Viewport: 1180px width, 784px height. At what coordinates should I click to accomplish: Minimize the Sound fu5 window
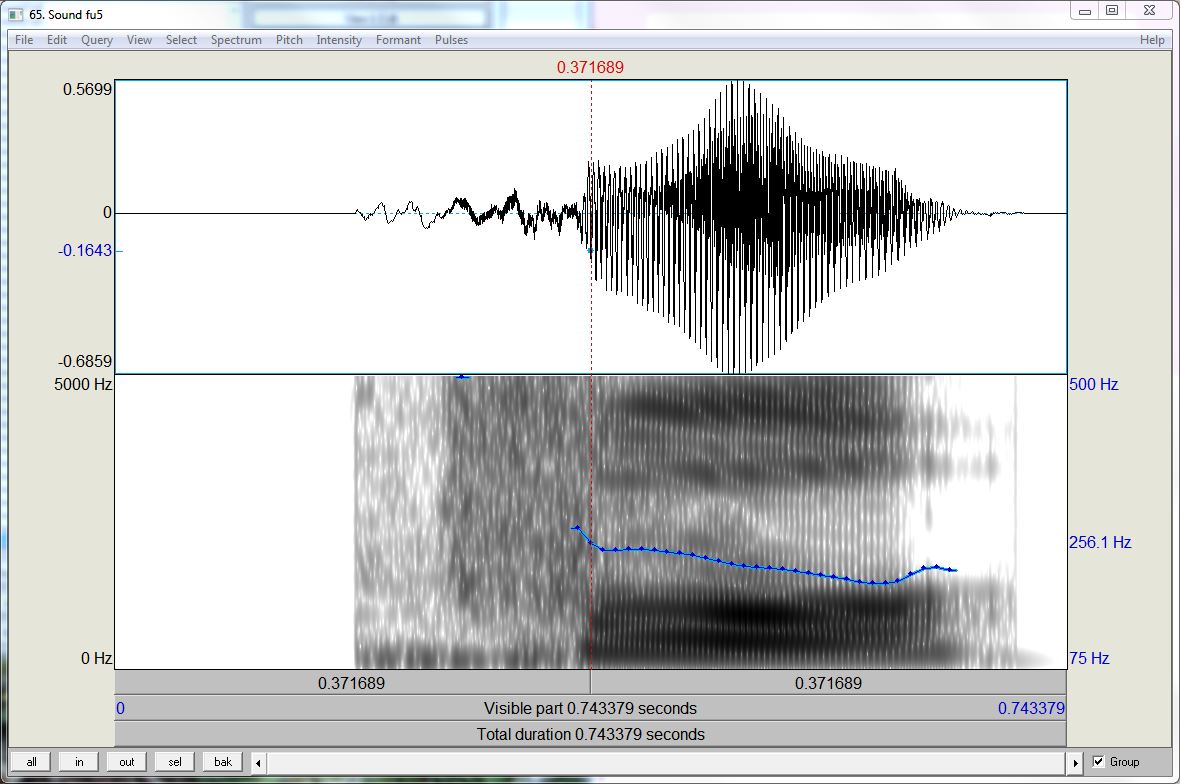click(1084, 11)
